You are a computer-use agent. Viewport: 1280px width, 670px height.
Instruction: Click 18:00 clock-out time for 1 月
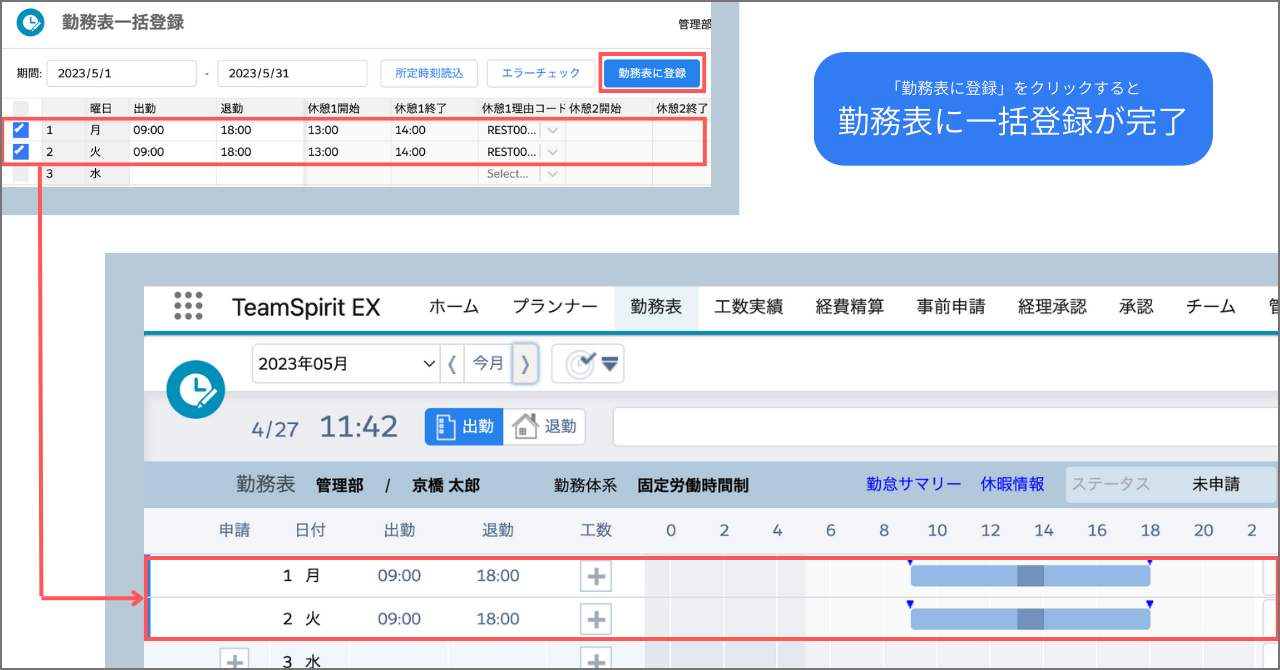pos(498,576)
